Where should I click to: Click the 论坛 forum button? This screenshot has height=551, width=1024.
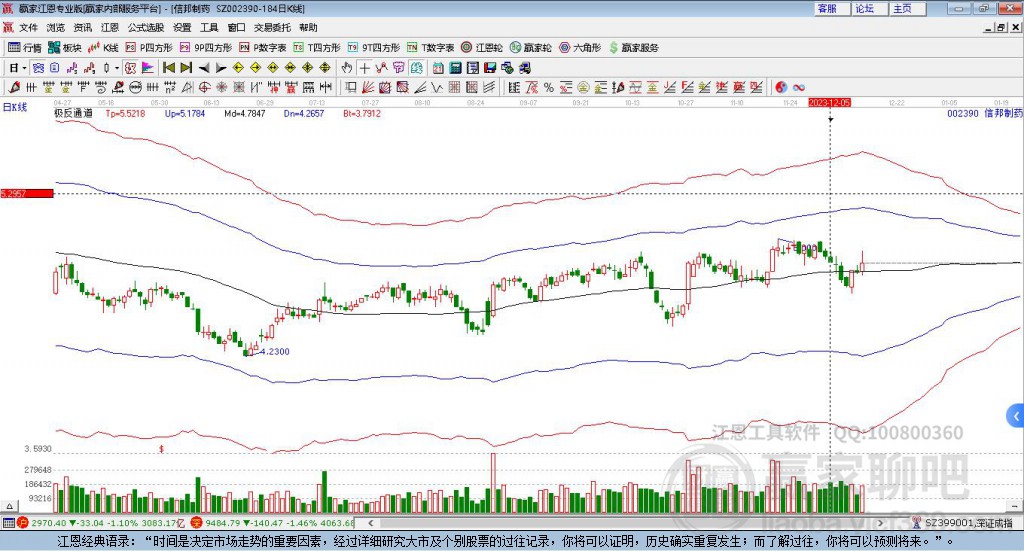click(x=869, y=8)
